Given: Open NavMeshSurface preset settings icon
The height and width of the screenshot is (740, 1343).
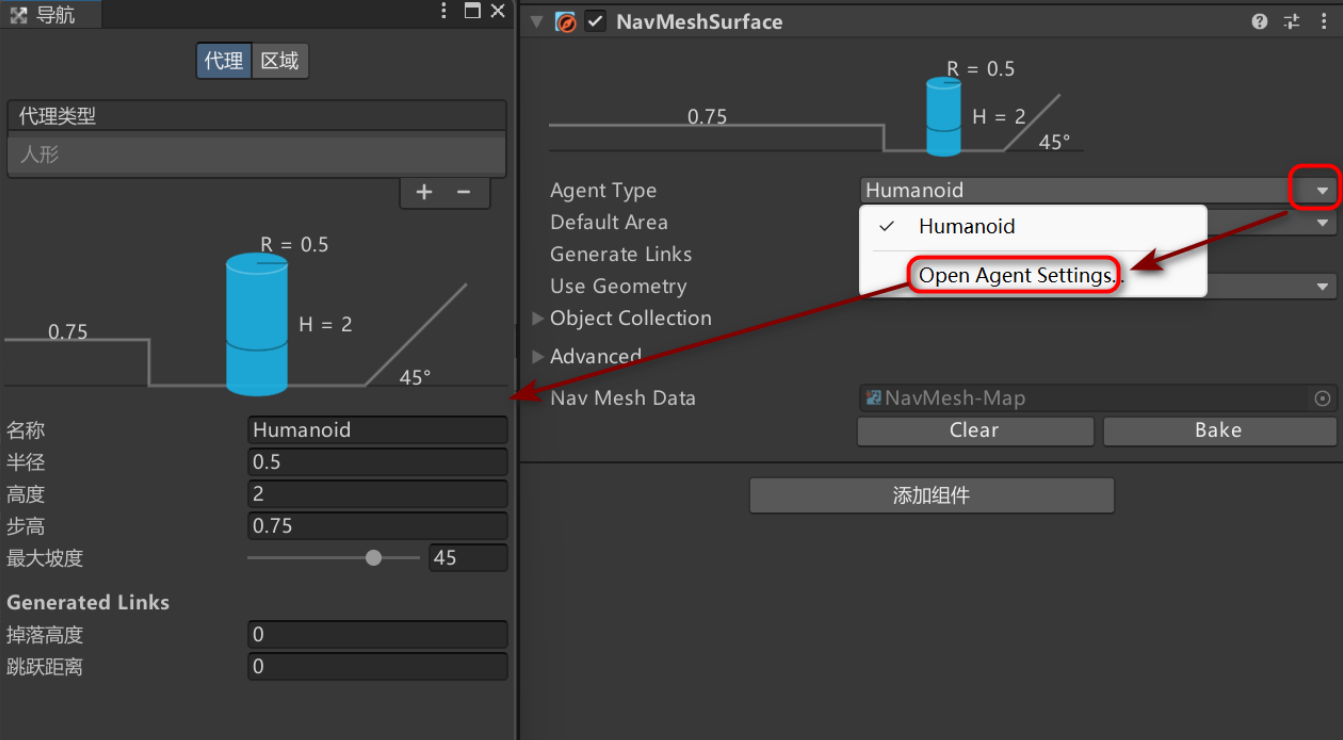Looking at the screenshot, I should [1291, 22].
